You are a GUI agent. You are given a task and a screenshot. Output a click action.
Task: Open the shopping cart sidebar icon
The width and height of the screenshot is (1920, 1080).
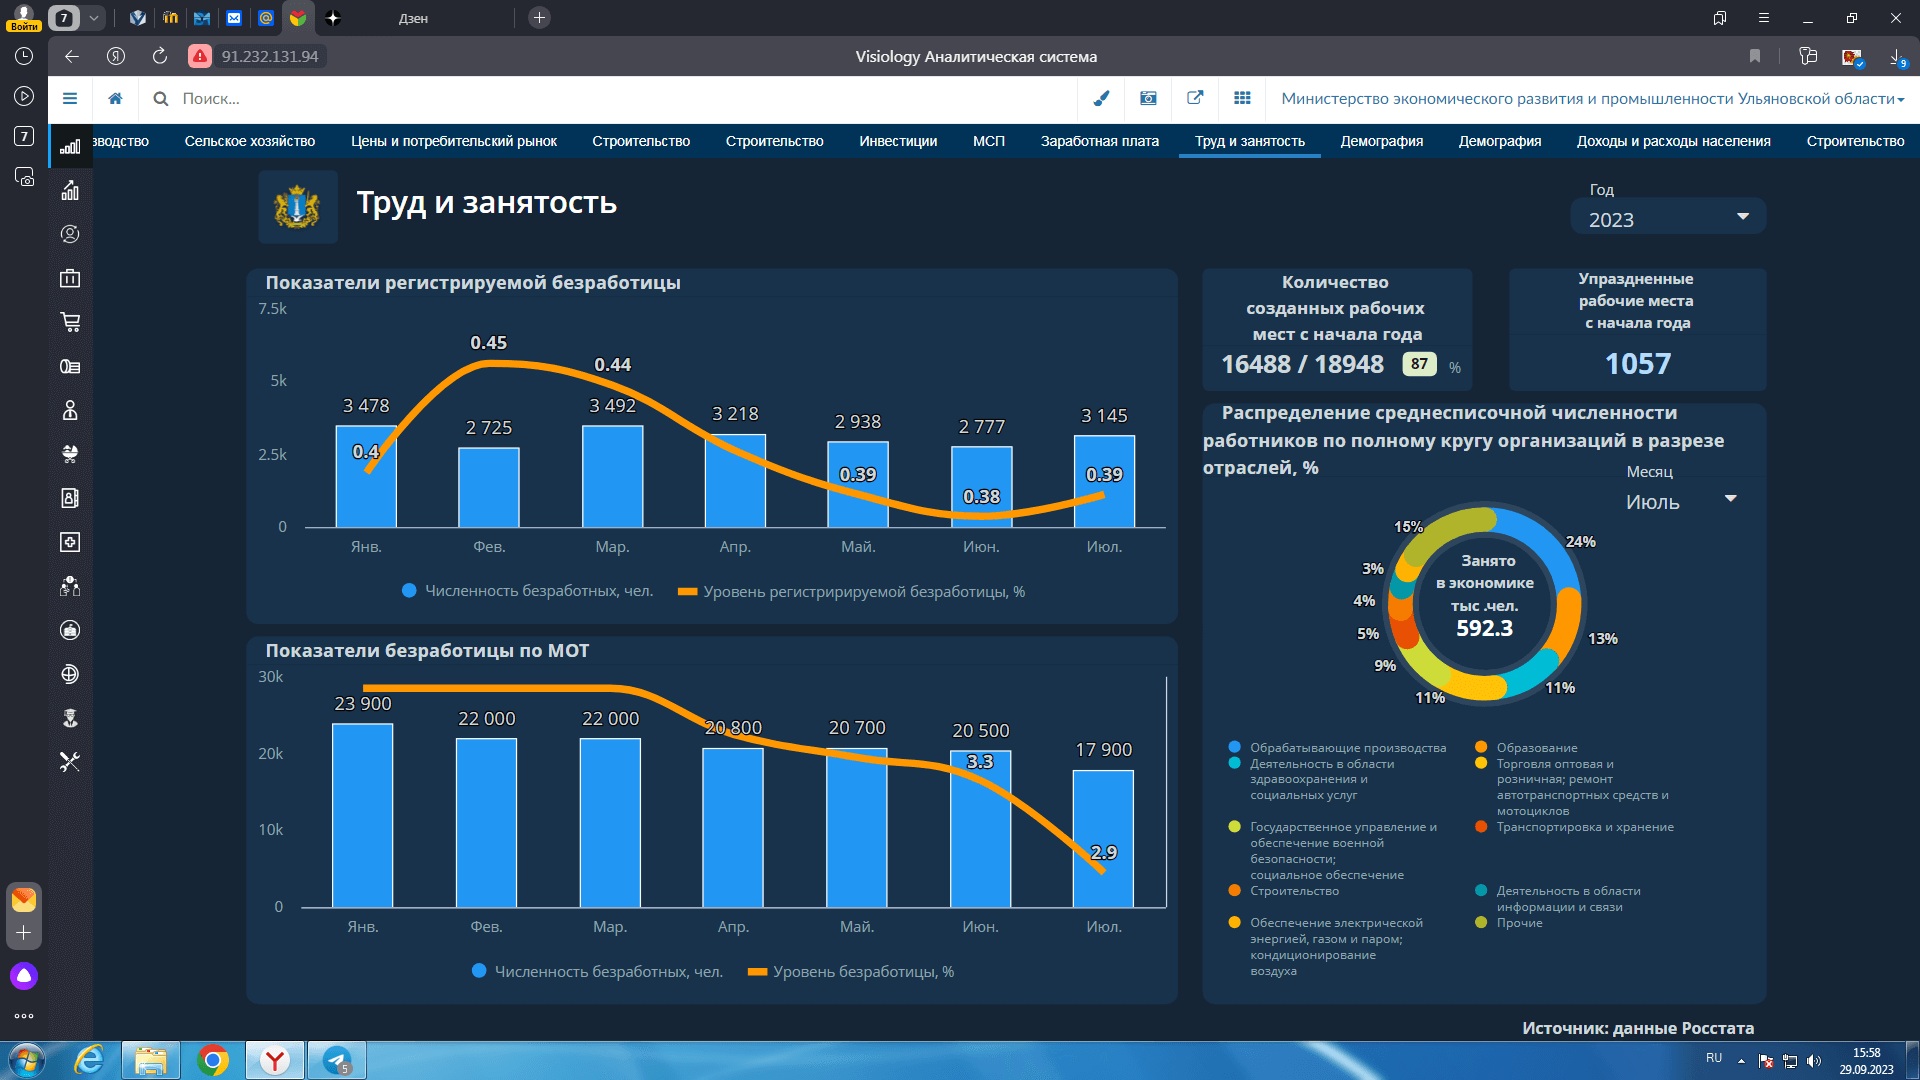(70, 322)
